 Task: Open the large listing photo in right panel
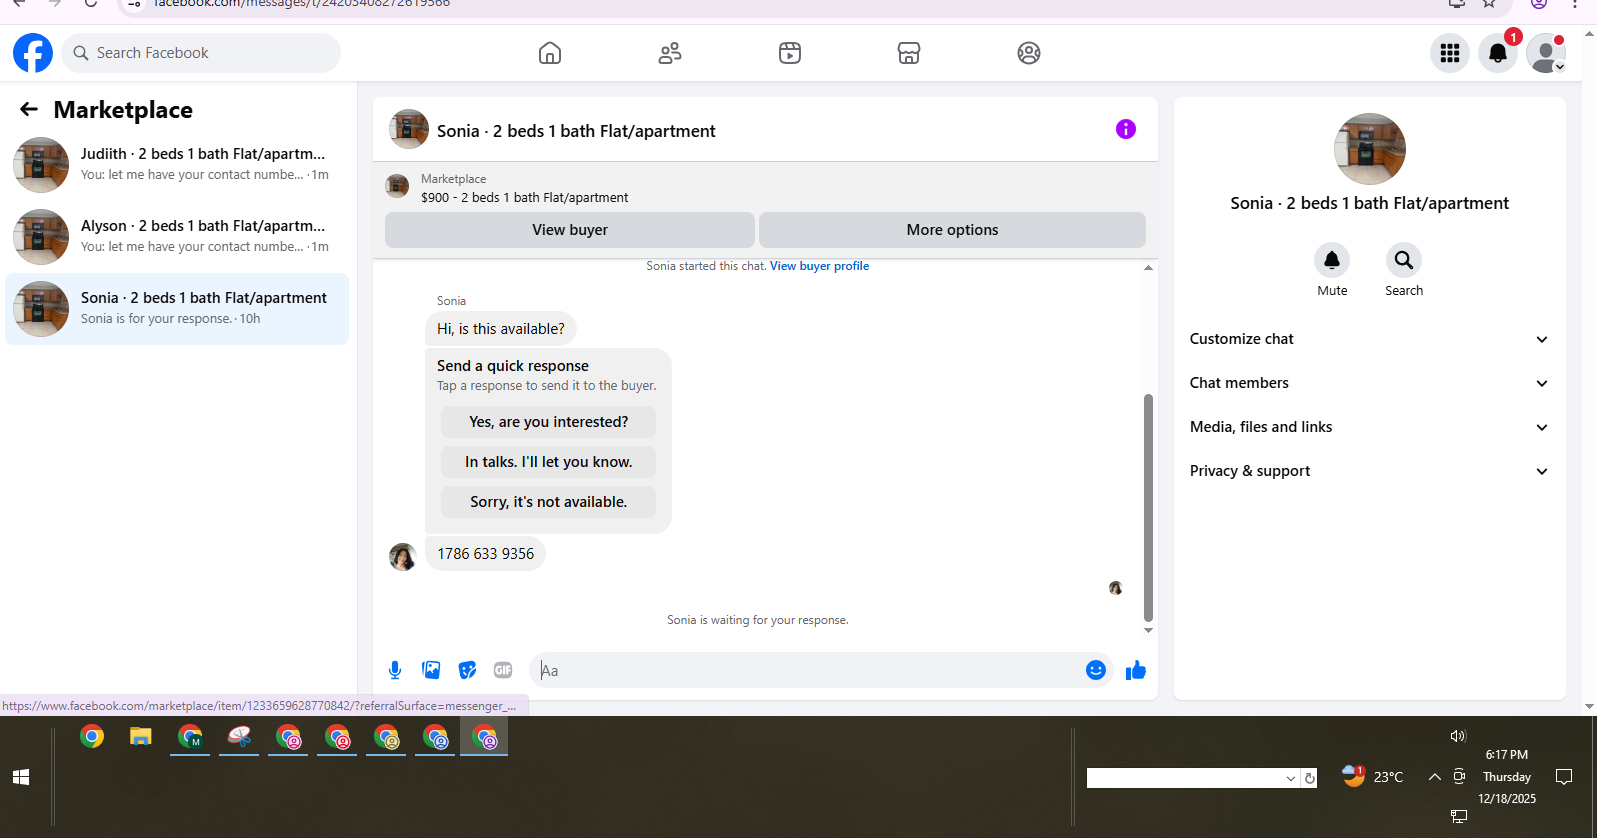1370,149
